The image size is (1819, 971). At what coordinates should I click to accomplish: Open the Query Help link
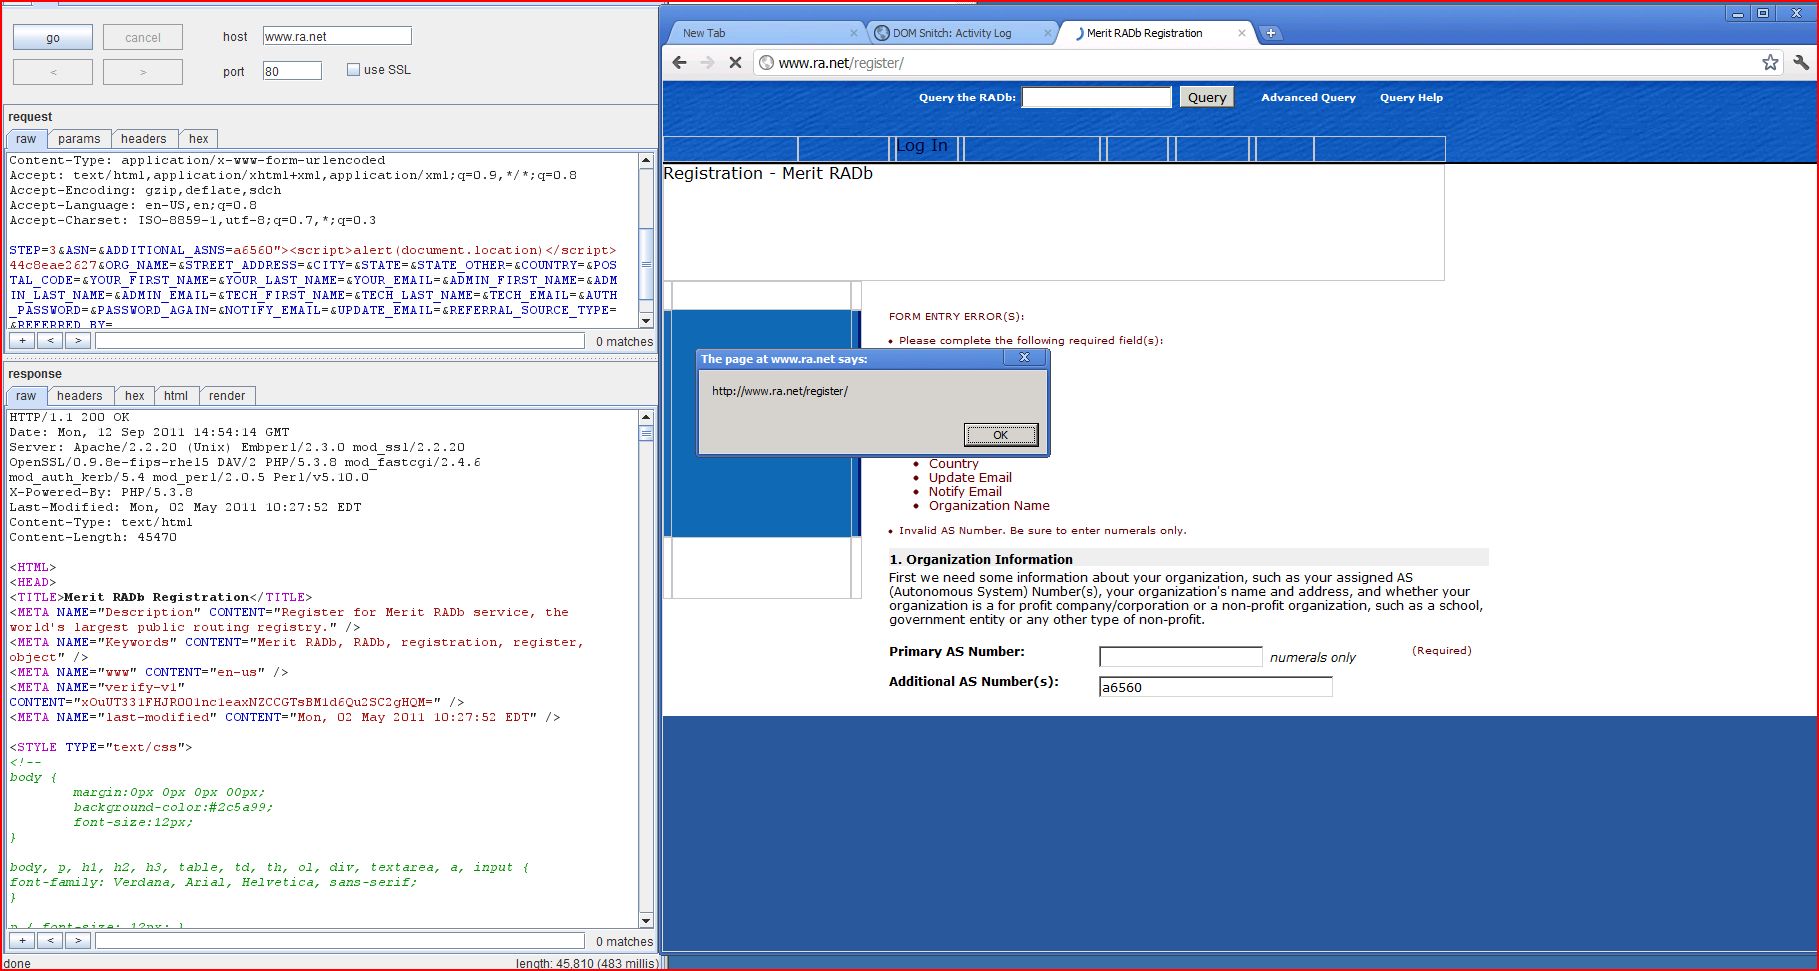pyautogui.click(x=1411, y=97)
